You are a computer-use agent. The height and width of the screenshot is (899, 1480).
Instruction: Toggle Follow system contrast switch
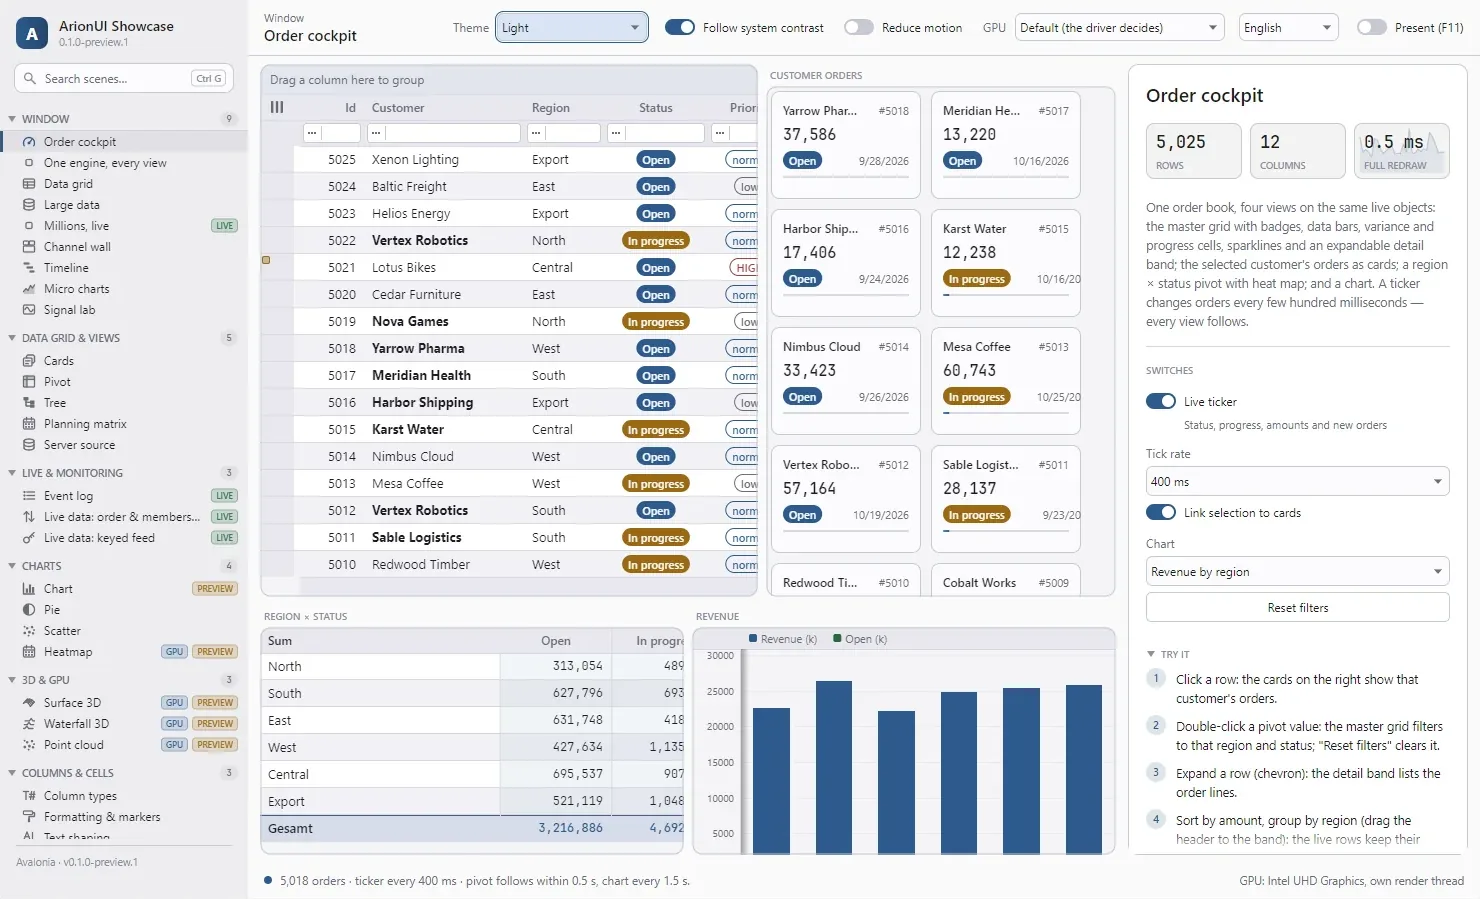680,28
